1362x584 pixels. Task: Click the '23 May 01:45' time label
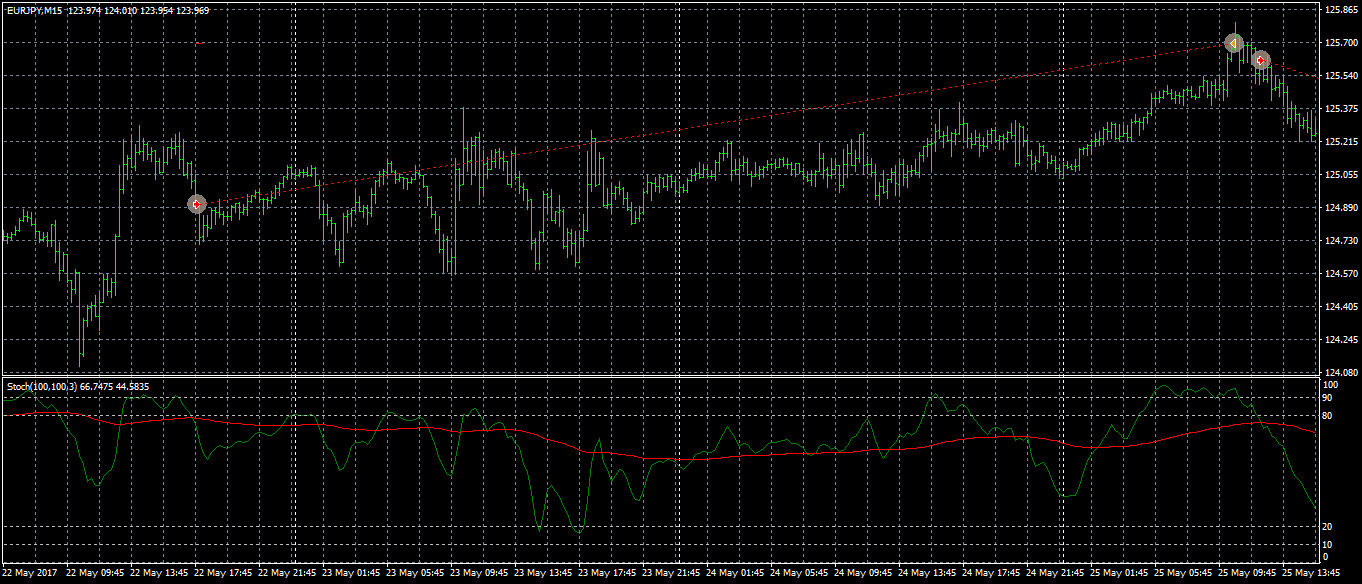point(352,574)
